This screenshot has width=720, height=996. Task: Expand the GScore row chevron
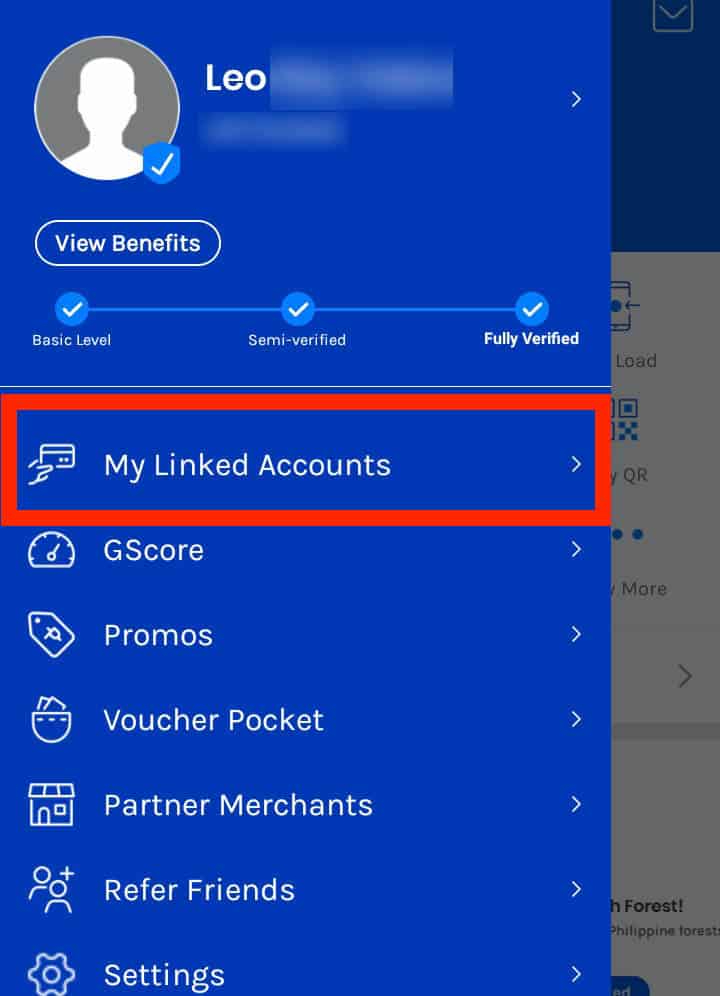[576, 549]
